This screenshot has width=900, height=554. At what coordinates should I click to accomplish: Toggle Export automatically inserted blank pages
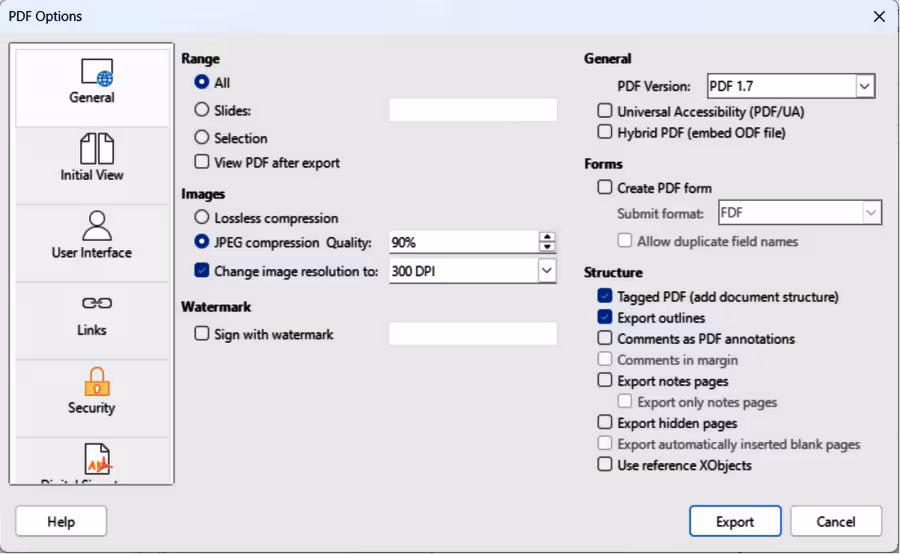[x=604, y=444]
